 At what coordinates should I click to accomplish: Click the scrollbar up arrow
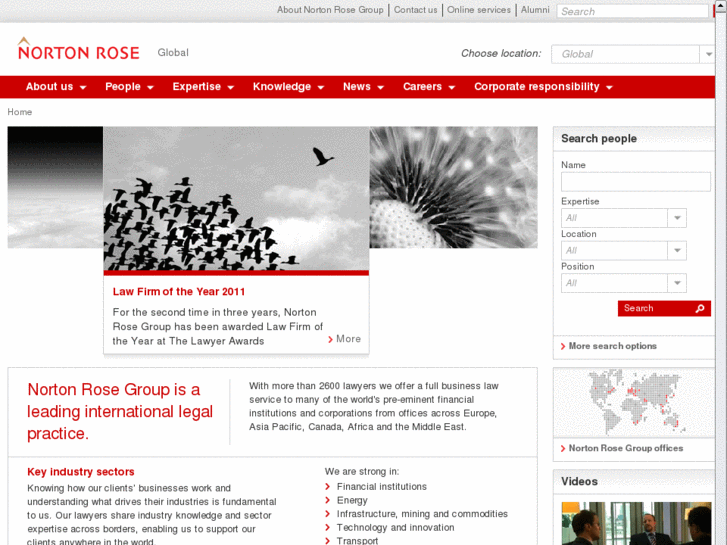pos(720,8)
